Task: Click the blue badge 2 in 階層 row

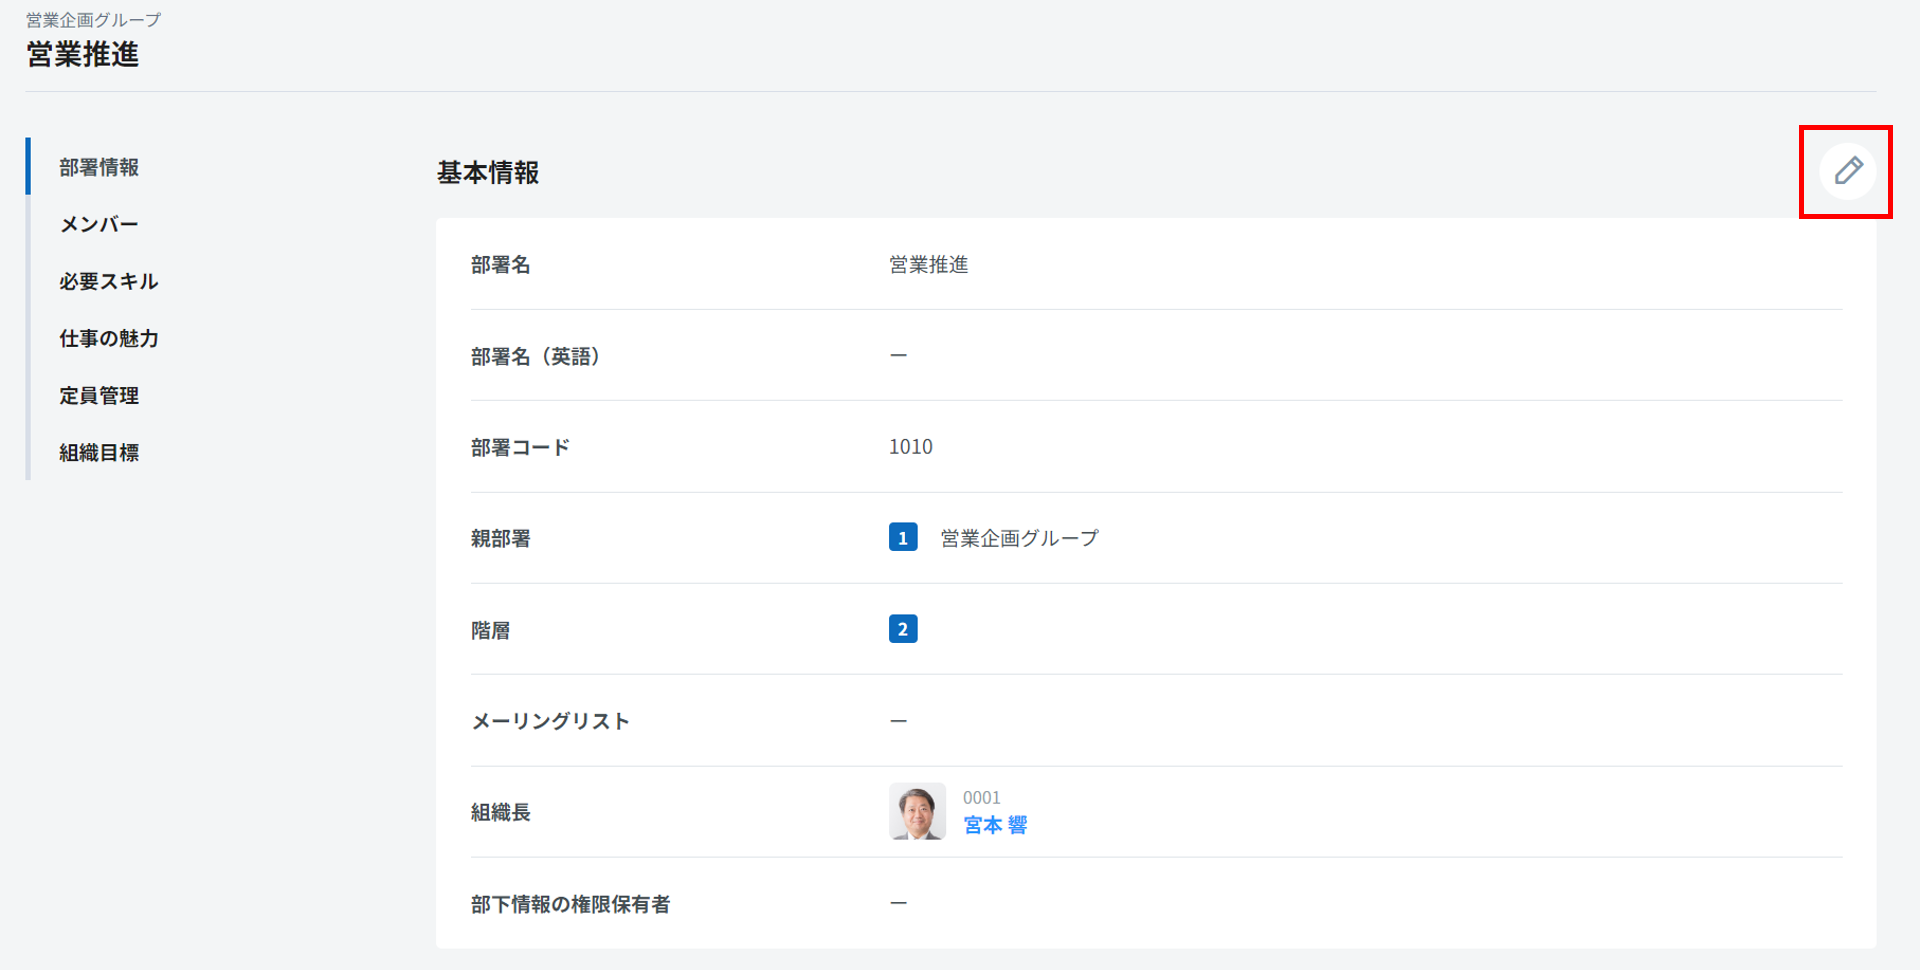Action: (x=902, y=629)
